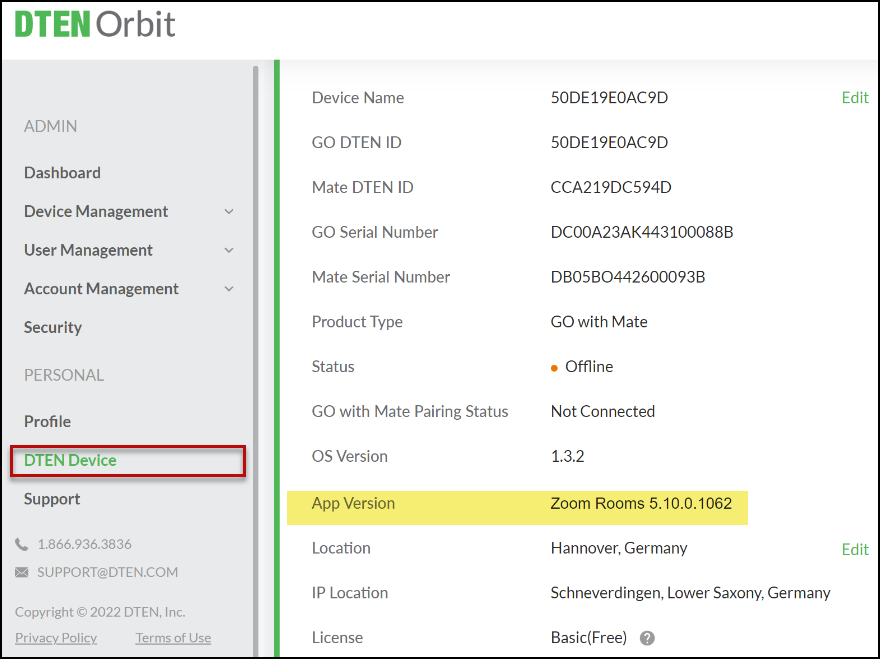The width and height of the screenshot is (880, 659).
Task: Open Account Management in the sidebar
Action: pos(101,289)
